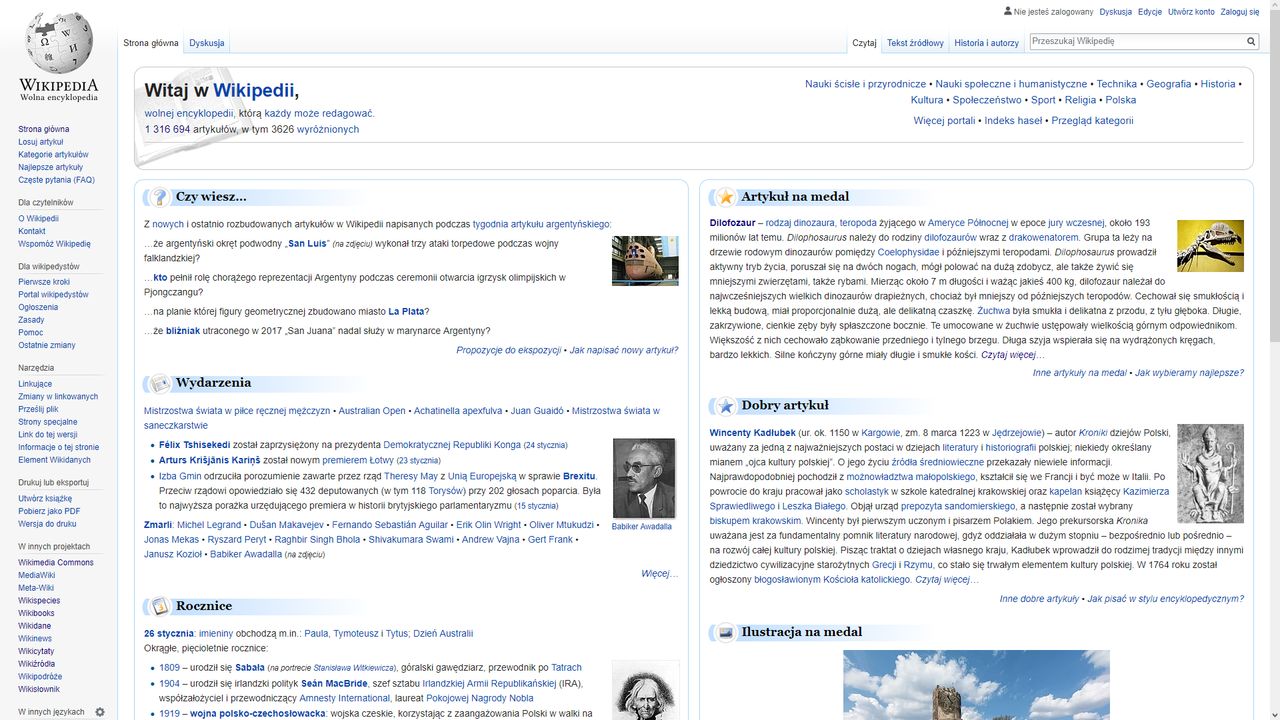Click the 'Czy wiesz' question mark icon

159,197
